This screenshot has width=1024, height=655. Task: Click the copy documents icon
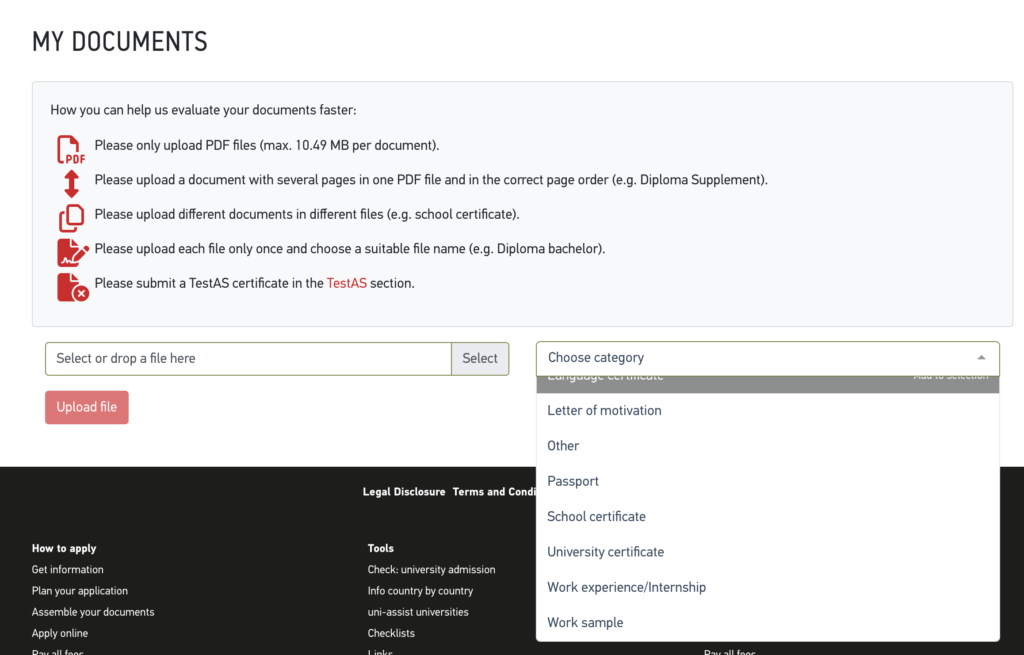(71, 217)
